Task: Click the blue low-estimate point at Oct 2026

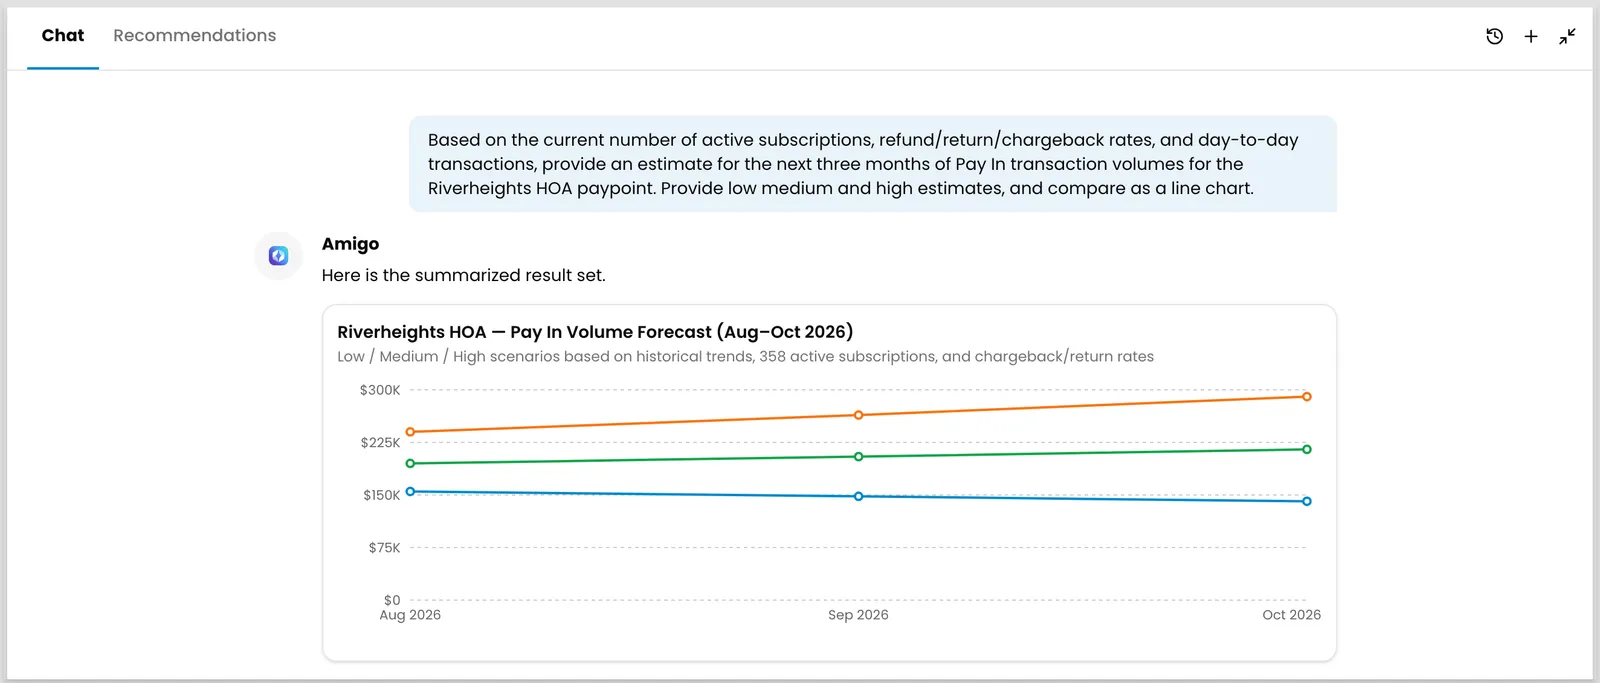Action: [x=1306, y=502]
